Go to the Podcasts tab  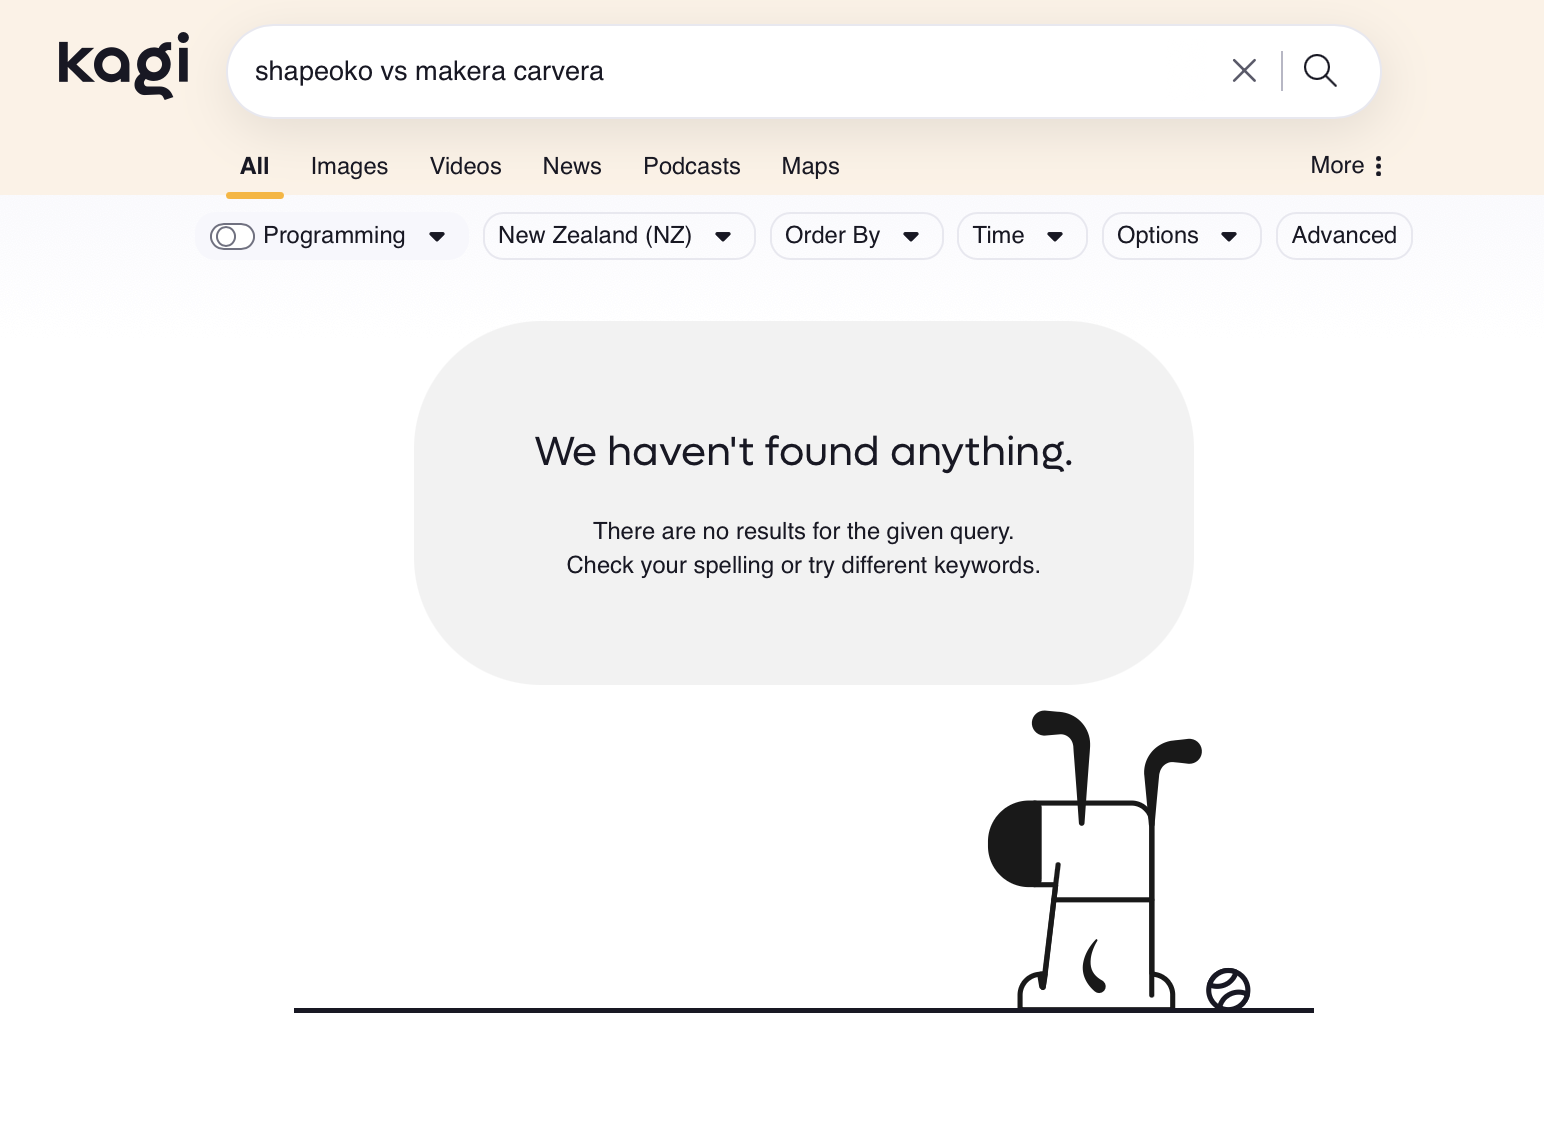691,166
